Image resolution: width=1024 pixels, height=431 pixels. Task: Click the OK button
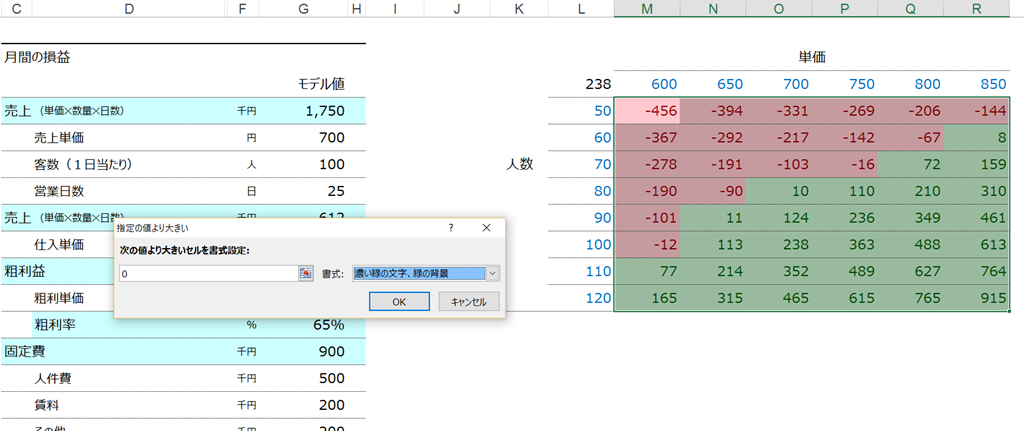point(399,302)
